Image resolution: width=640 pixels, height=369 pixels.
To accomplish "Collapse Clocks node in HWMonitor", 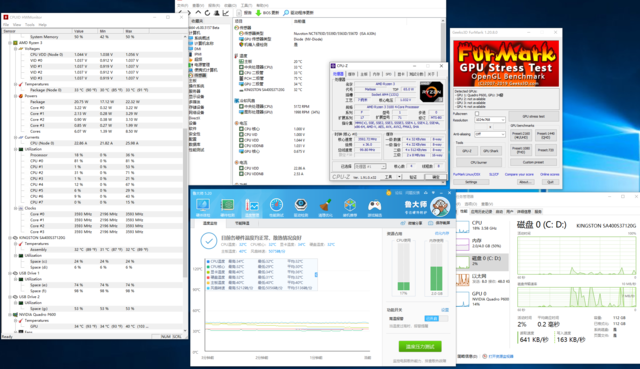I will [x=16, y=208].
